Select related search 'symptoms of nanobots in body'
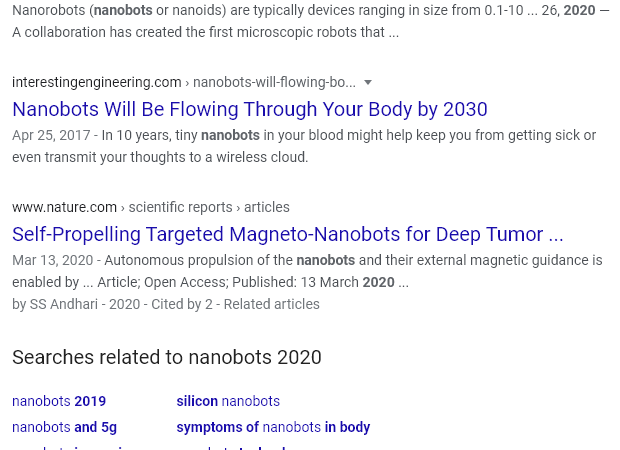The width and height of the screenshot is (620, 450). pyautogui.click(x=273, y=427)
